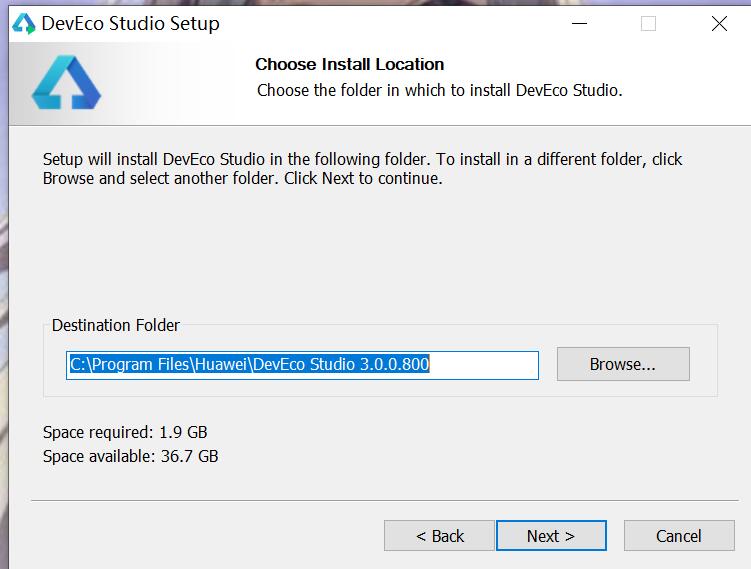The image size is (751, 569).
Task: Close the DevEco Studio Setup window
Action: pos(719,24)
